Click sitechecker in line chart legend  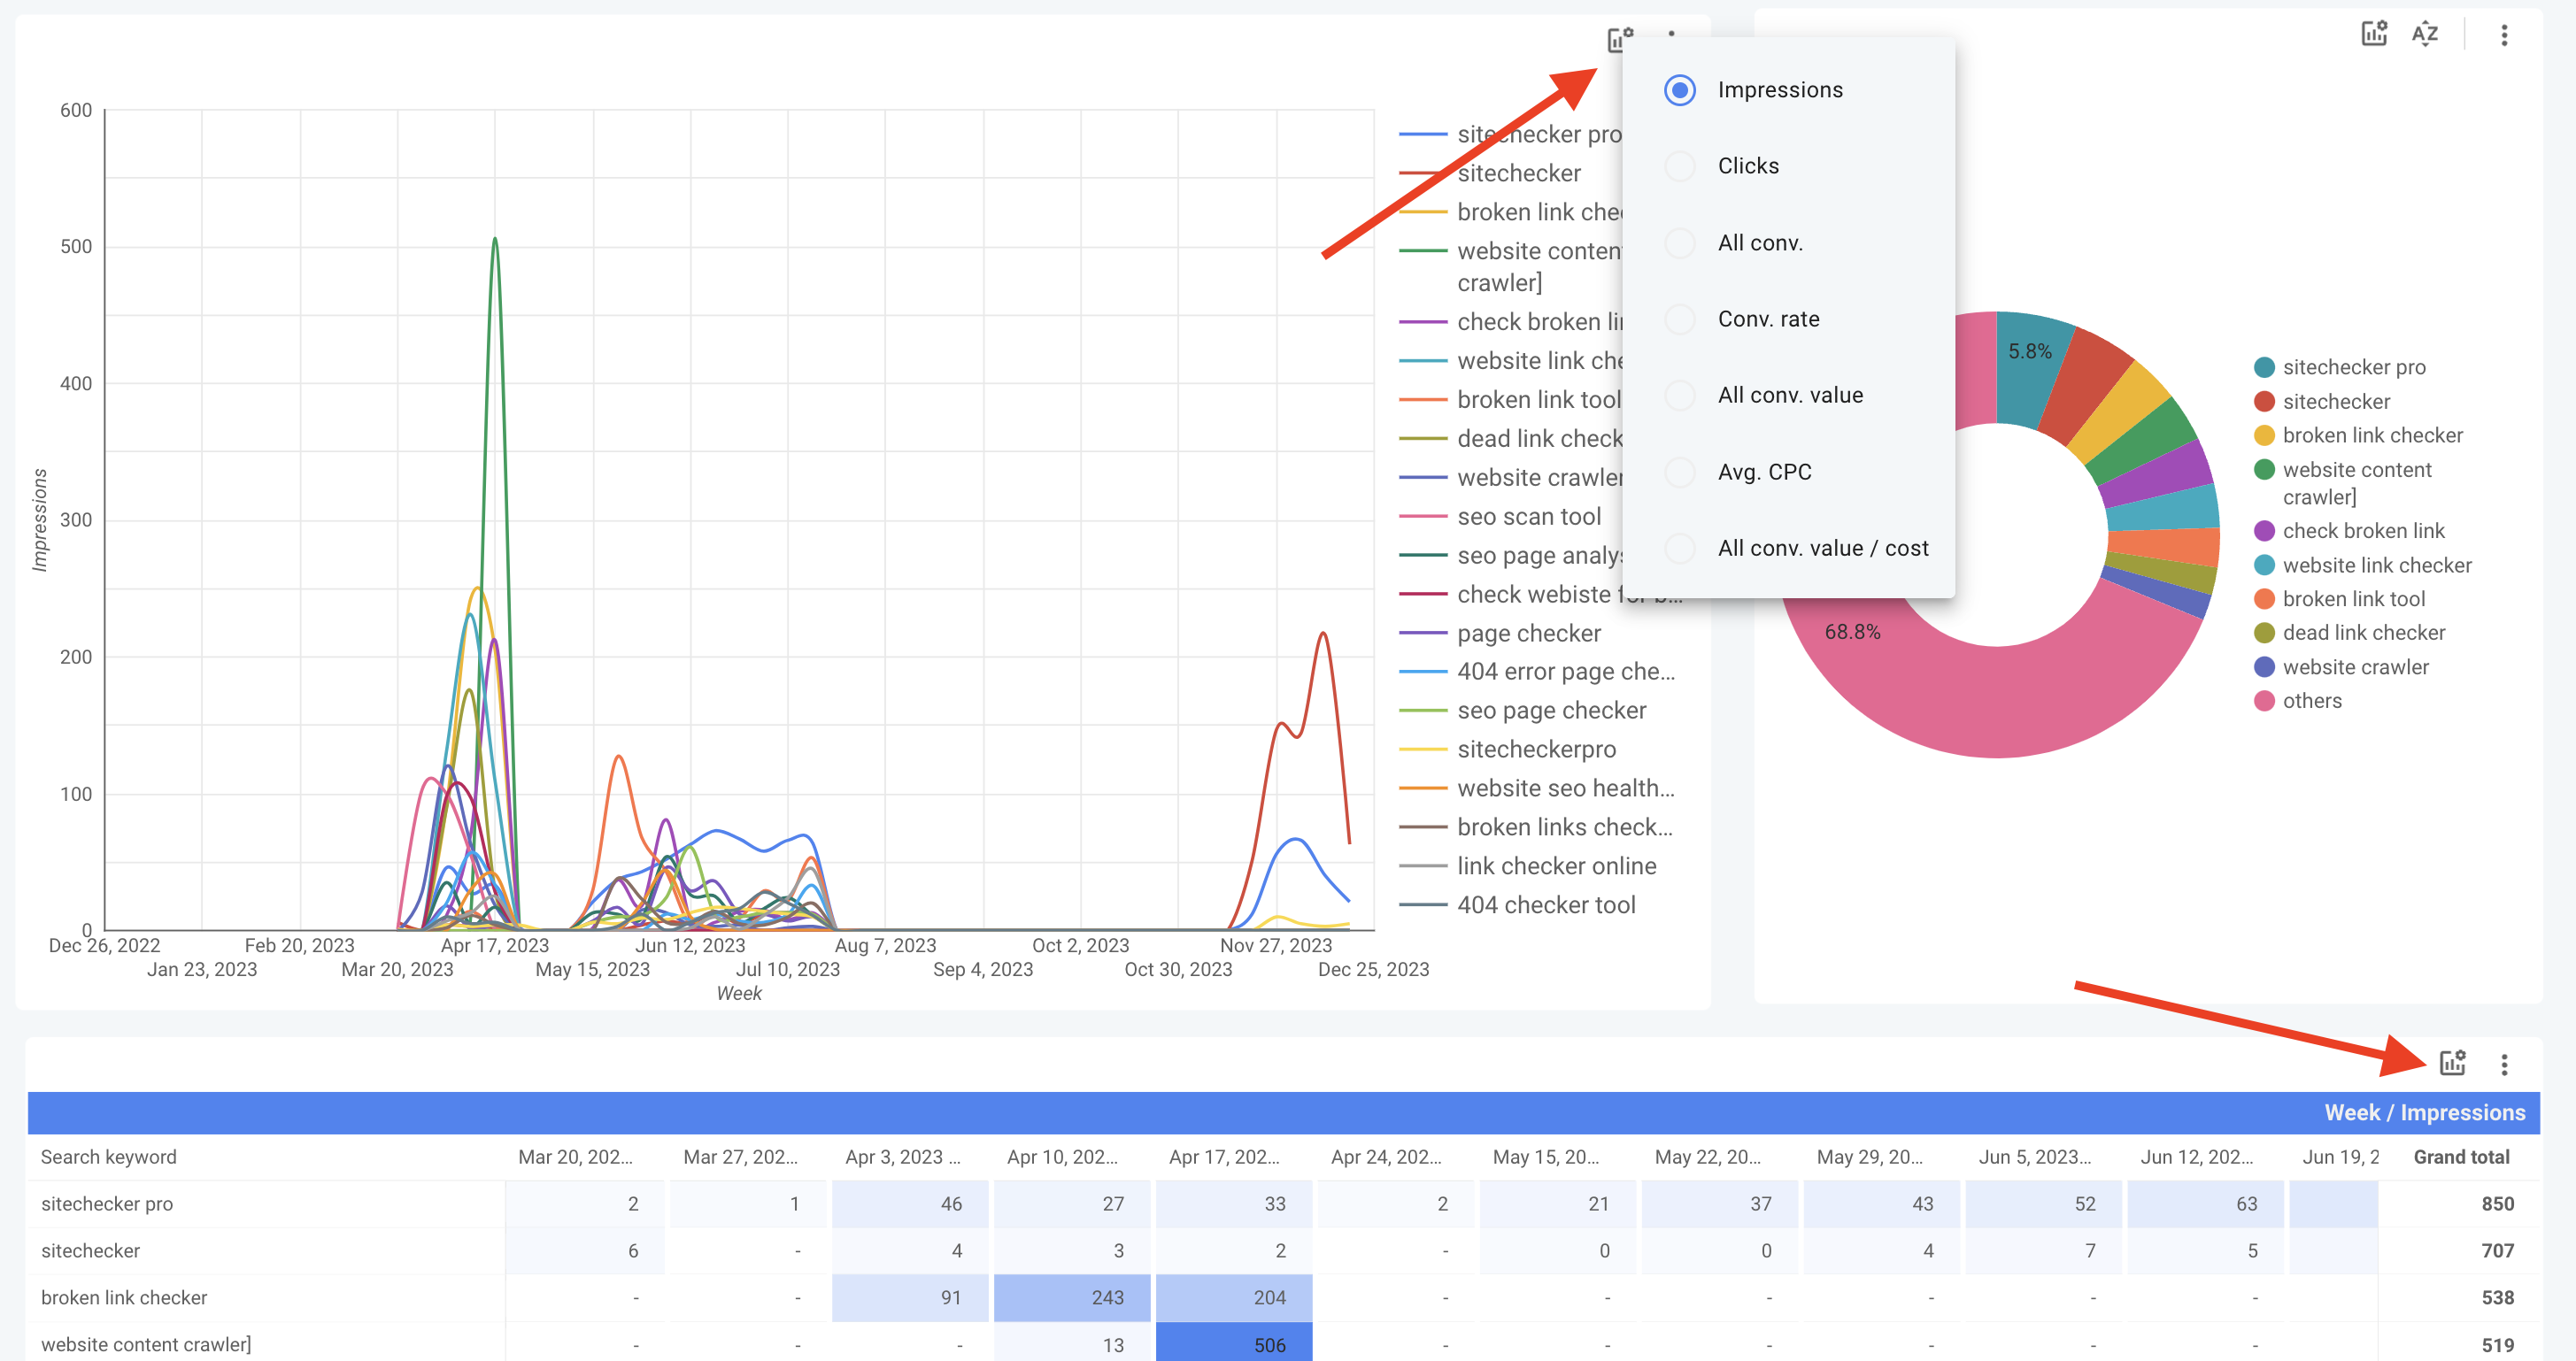(x=1519, y=174)
